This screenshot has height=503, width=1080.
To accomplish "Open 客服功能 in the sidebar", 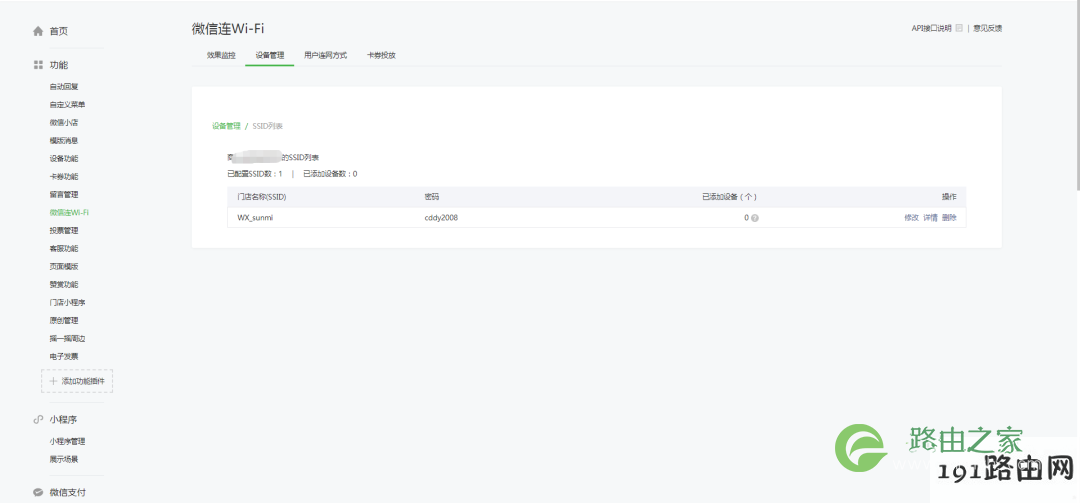I will (64, 248).
